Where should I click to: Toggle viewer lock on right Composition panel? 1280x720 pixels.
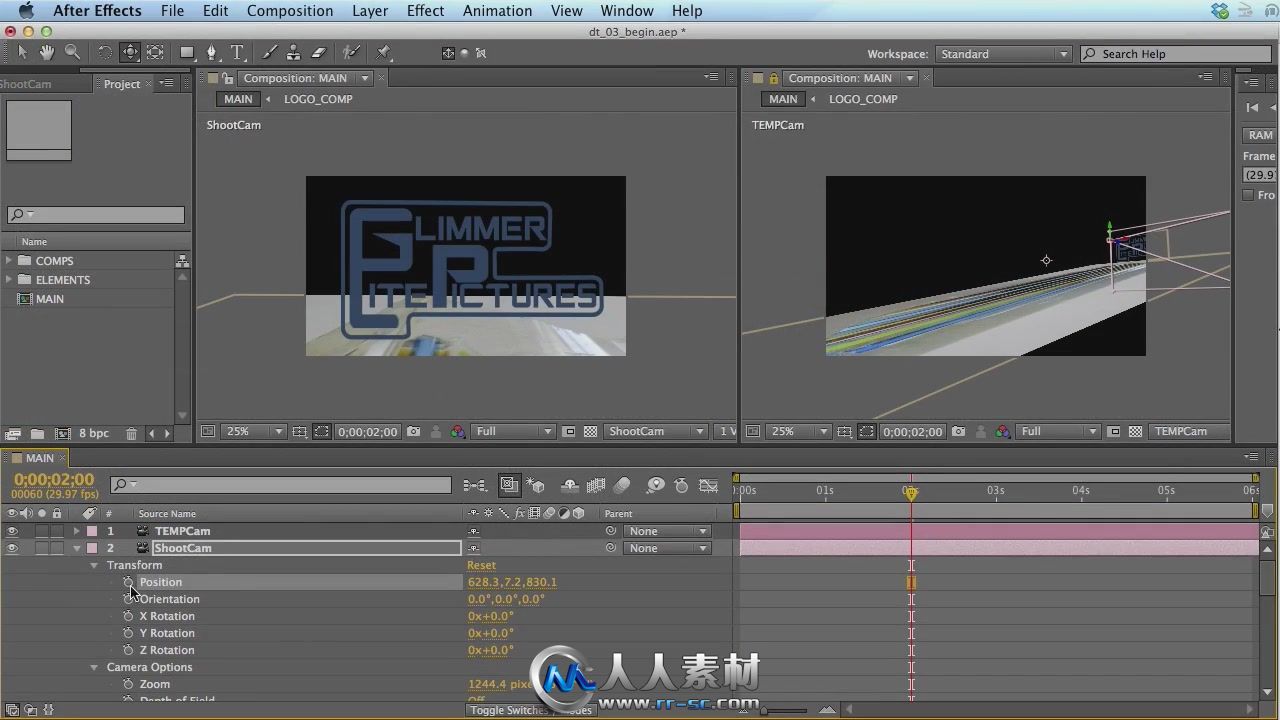click(x=773, y=78)
